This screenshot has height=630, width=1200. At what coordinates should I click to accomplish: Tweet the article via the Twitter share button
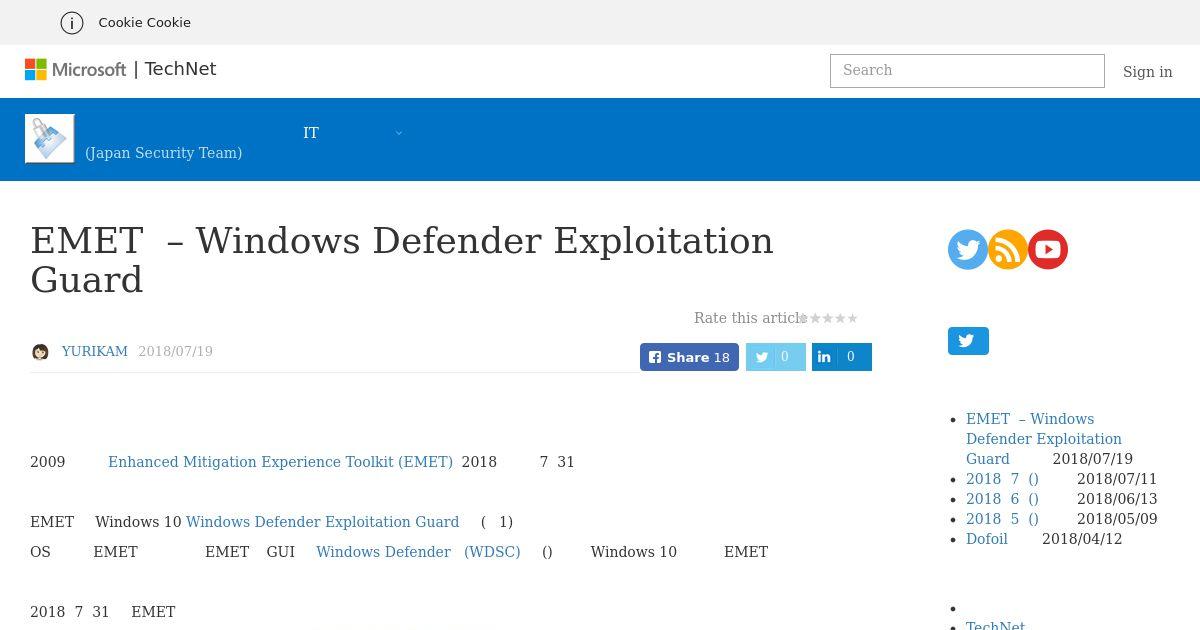(x=776, y=357)
